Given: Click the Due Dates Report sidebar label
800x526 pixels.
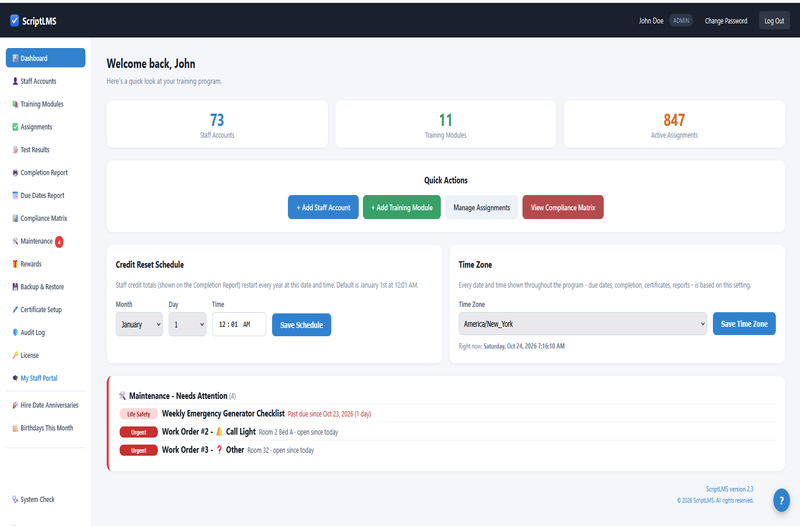Looking at the screenshot, I should (42, 195).
